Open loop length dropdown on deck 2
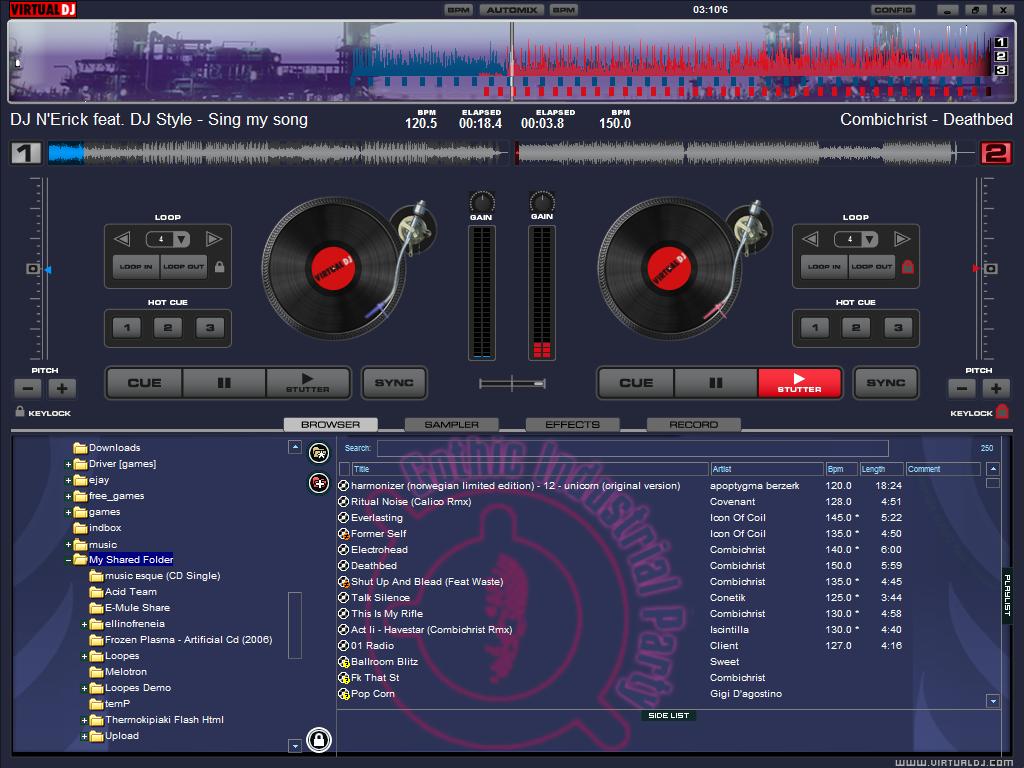The image size is (1024, 768). tap(871, 239)
